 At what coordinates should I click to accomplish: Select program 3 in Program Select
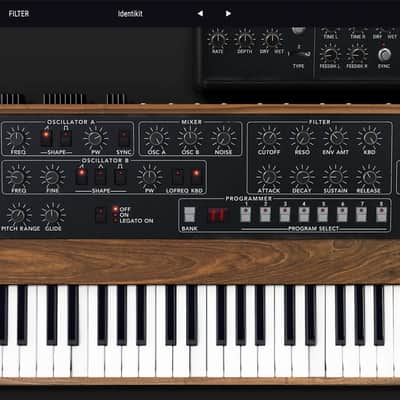click(285, 214)
